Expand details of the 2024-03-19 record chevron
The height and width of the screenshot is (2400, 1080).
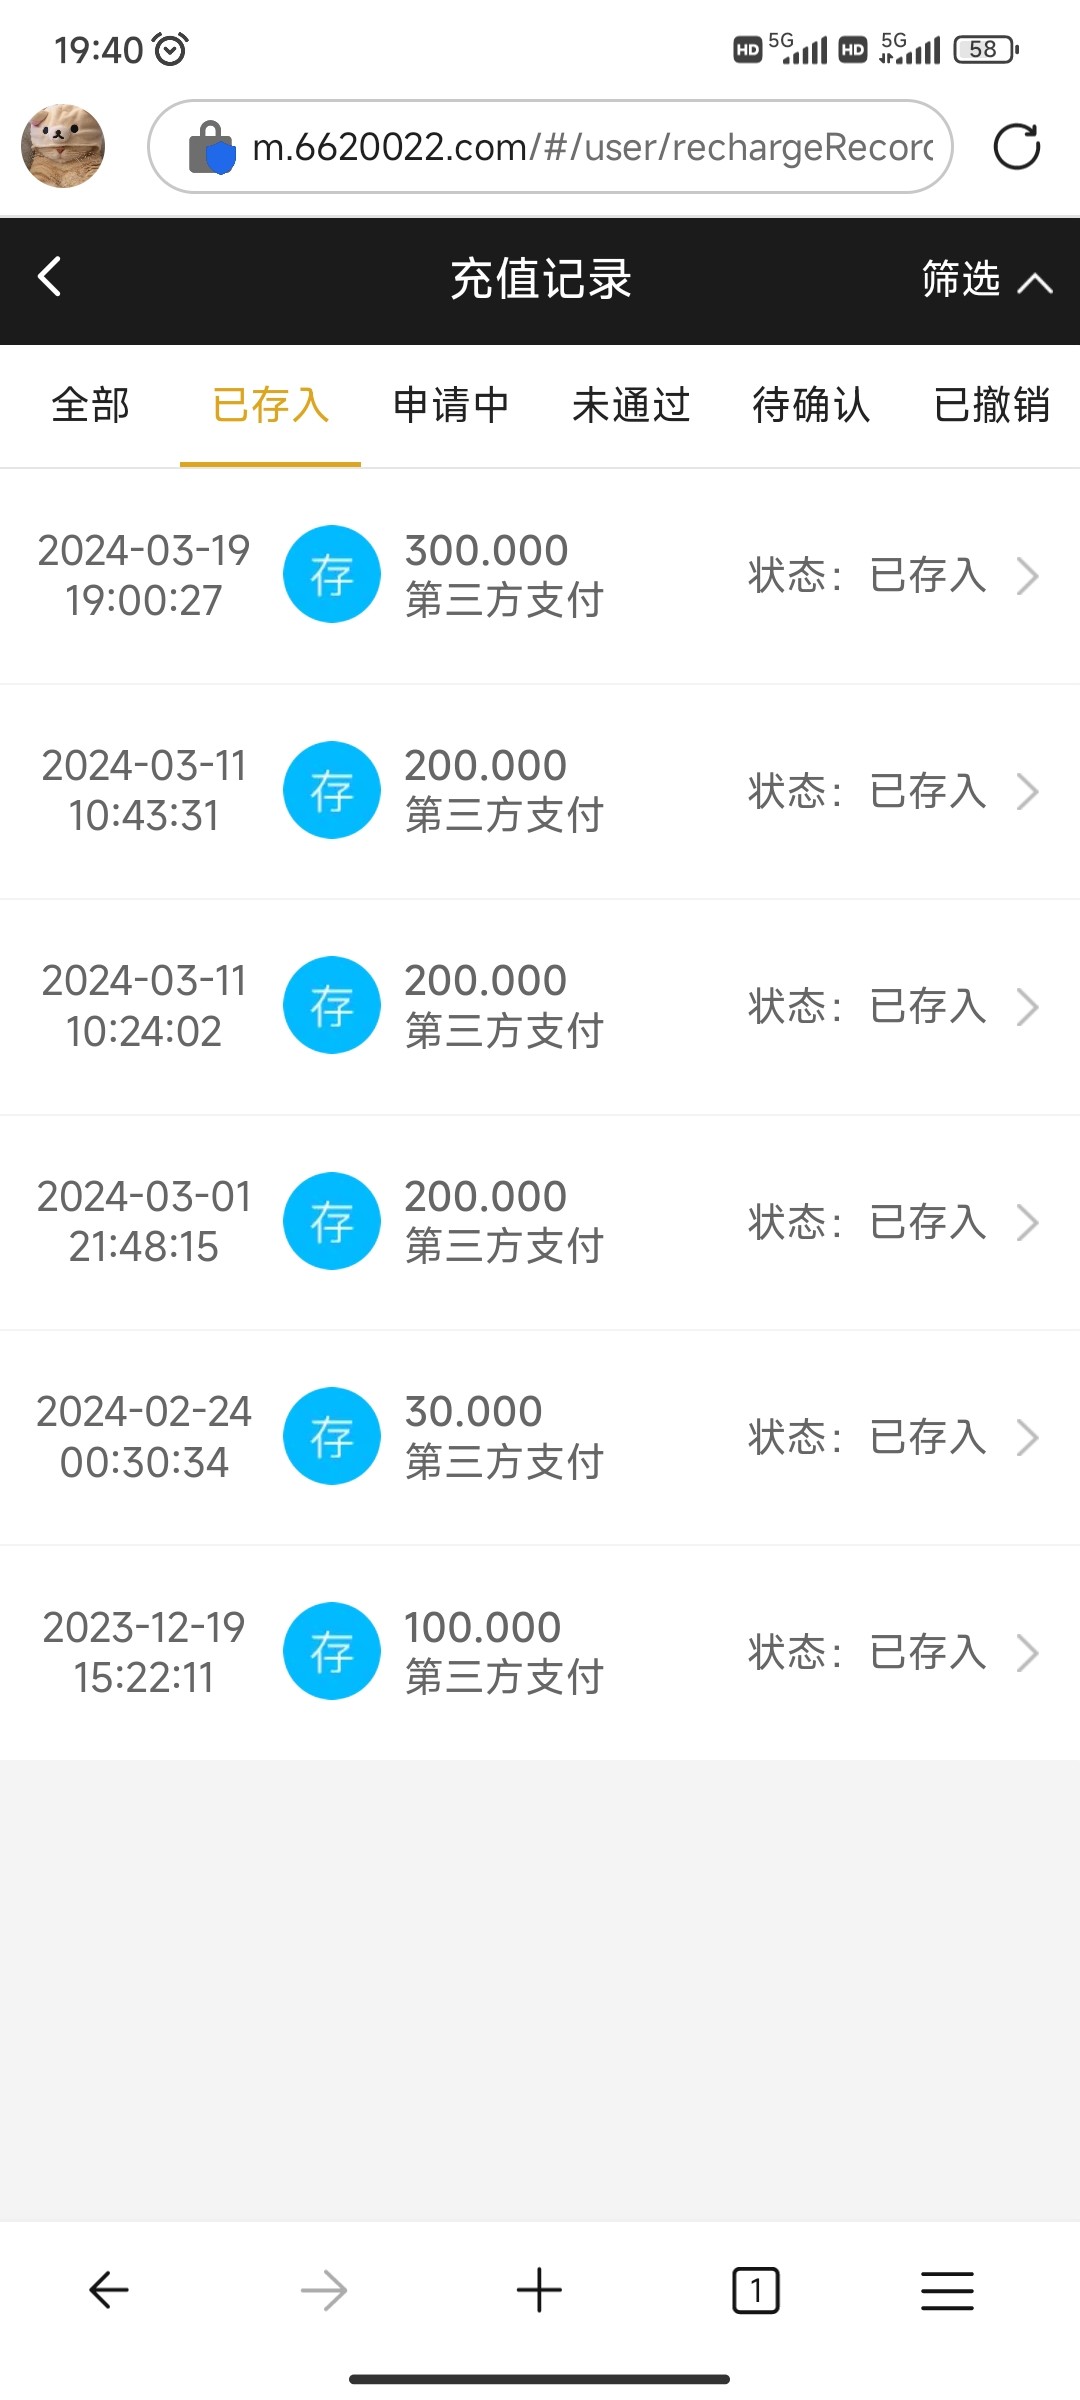click(x=1027, y=576)
